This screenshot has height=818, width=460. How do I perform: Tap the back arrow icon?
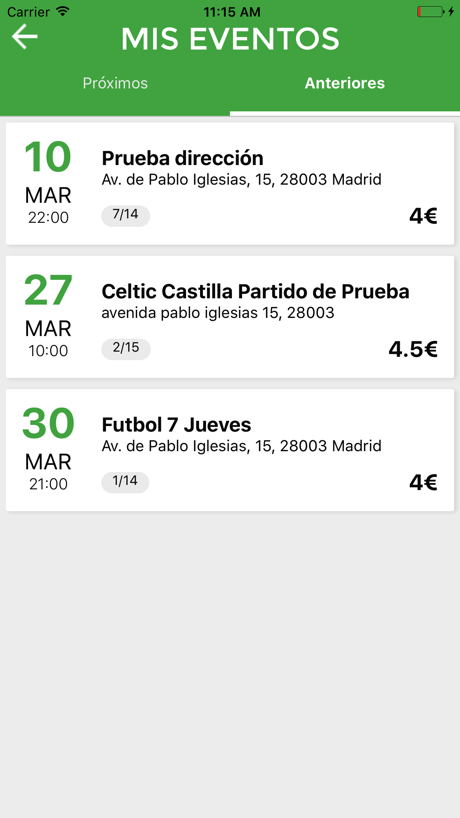tap(25, 37)
